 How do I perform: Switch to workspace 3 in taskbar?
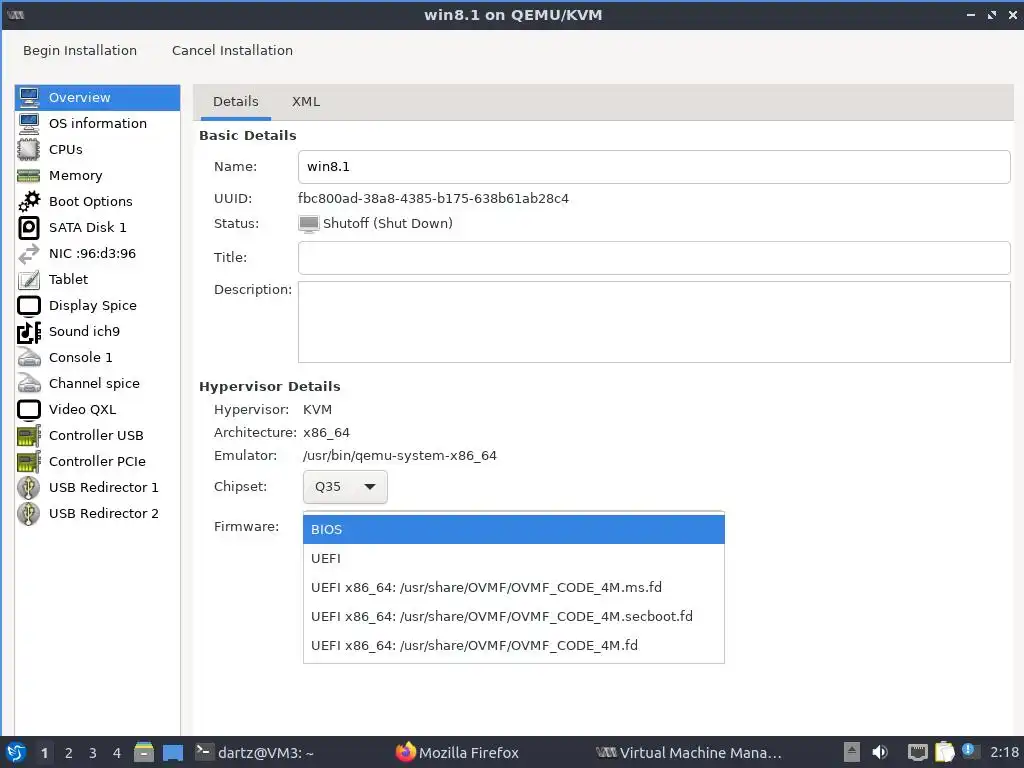(x=93, y=753)
